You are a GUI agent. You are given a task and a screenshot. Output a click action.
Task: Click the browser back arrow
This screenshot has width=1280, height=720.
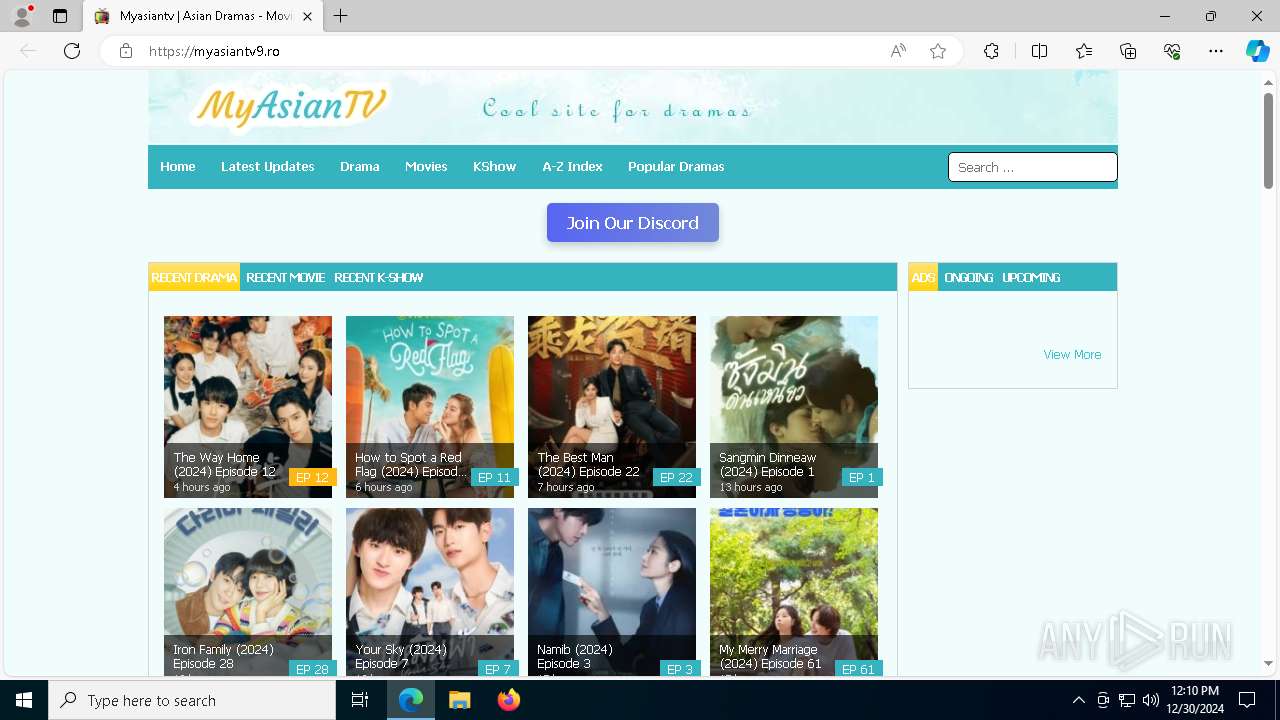tap(28, 51)
